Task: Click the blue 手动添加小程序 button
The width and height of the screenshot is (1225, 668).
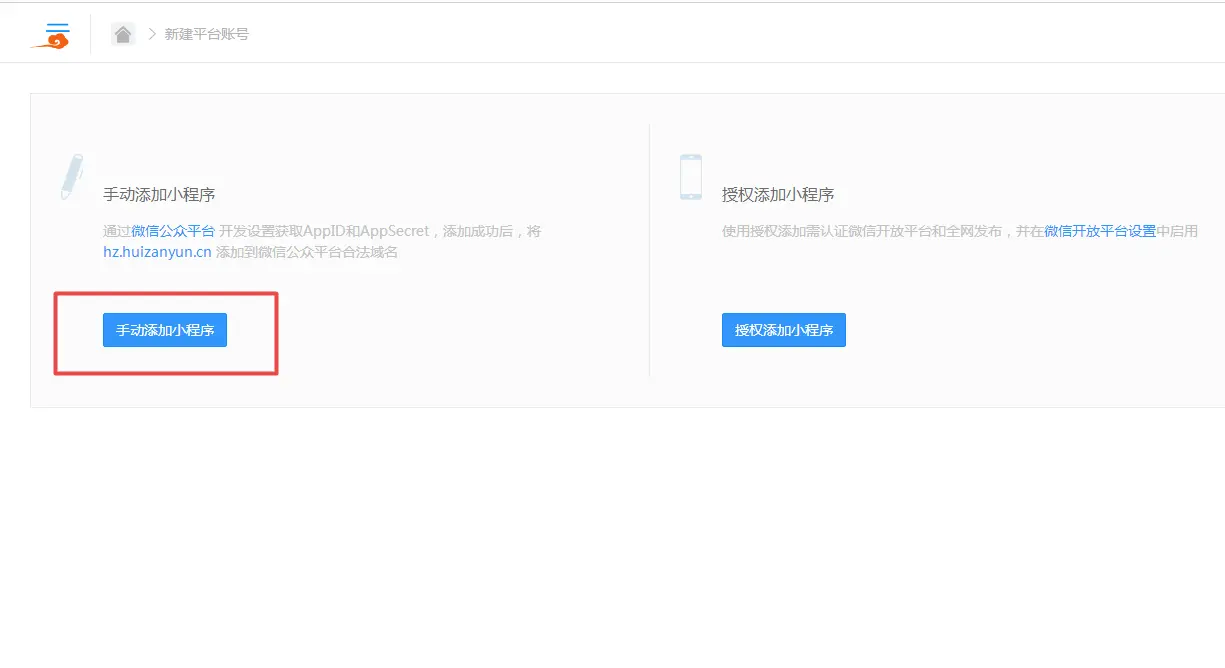Action: [x=165, y=330]
